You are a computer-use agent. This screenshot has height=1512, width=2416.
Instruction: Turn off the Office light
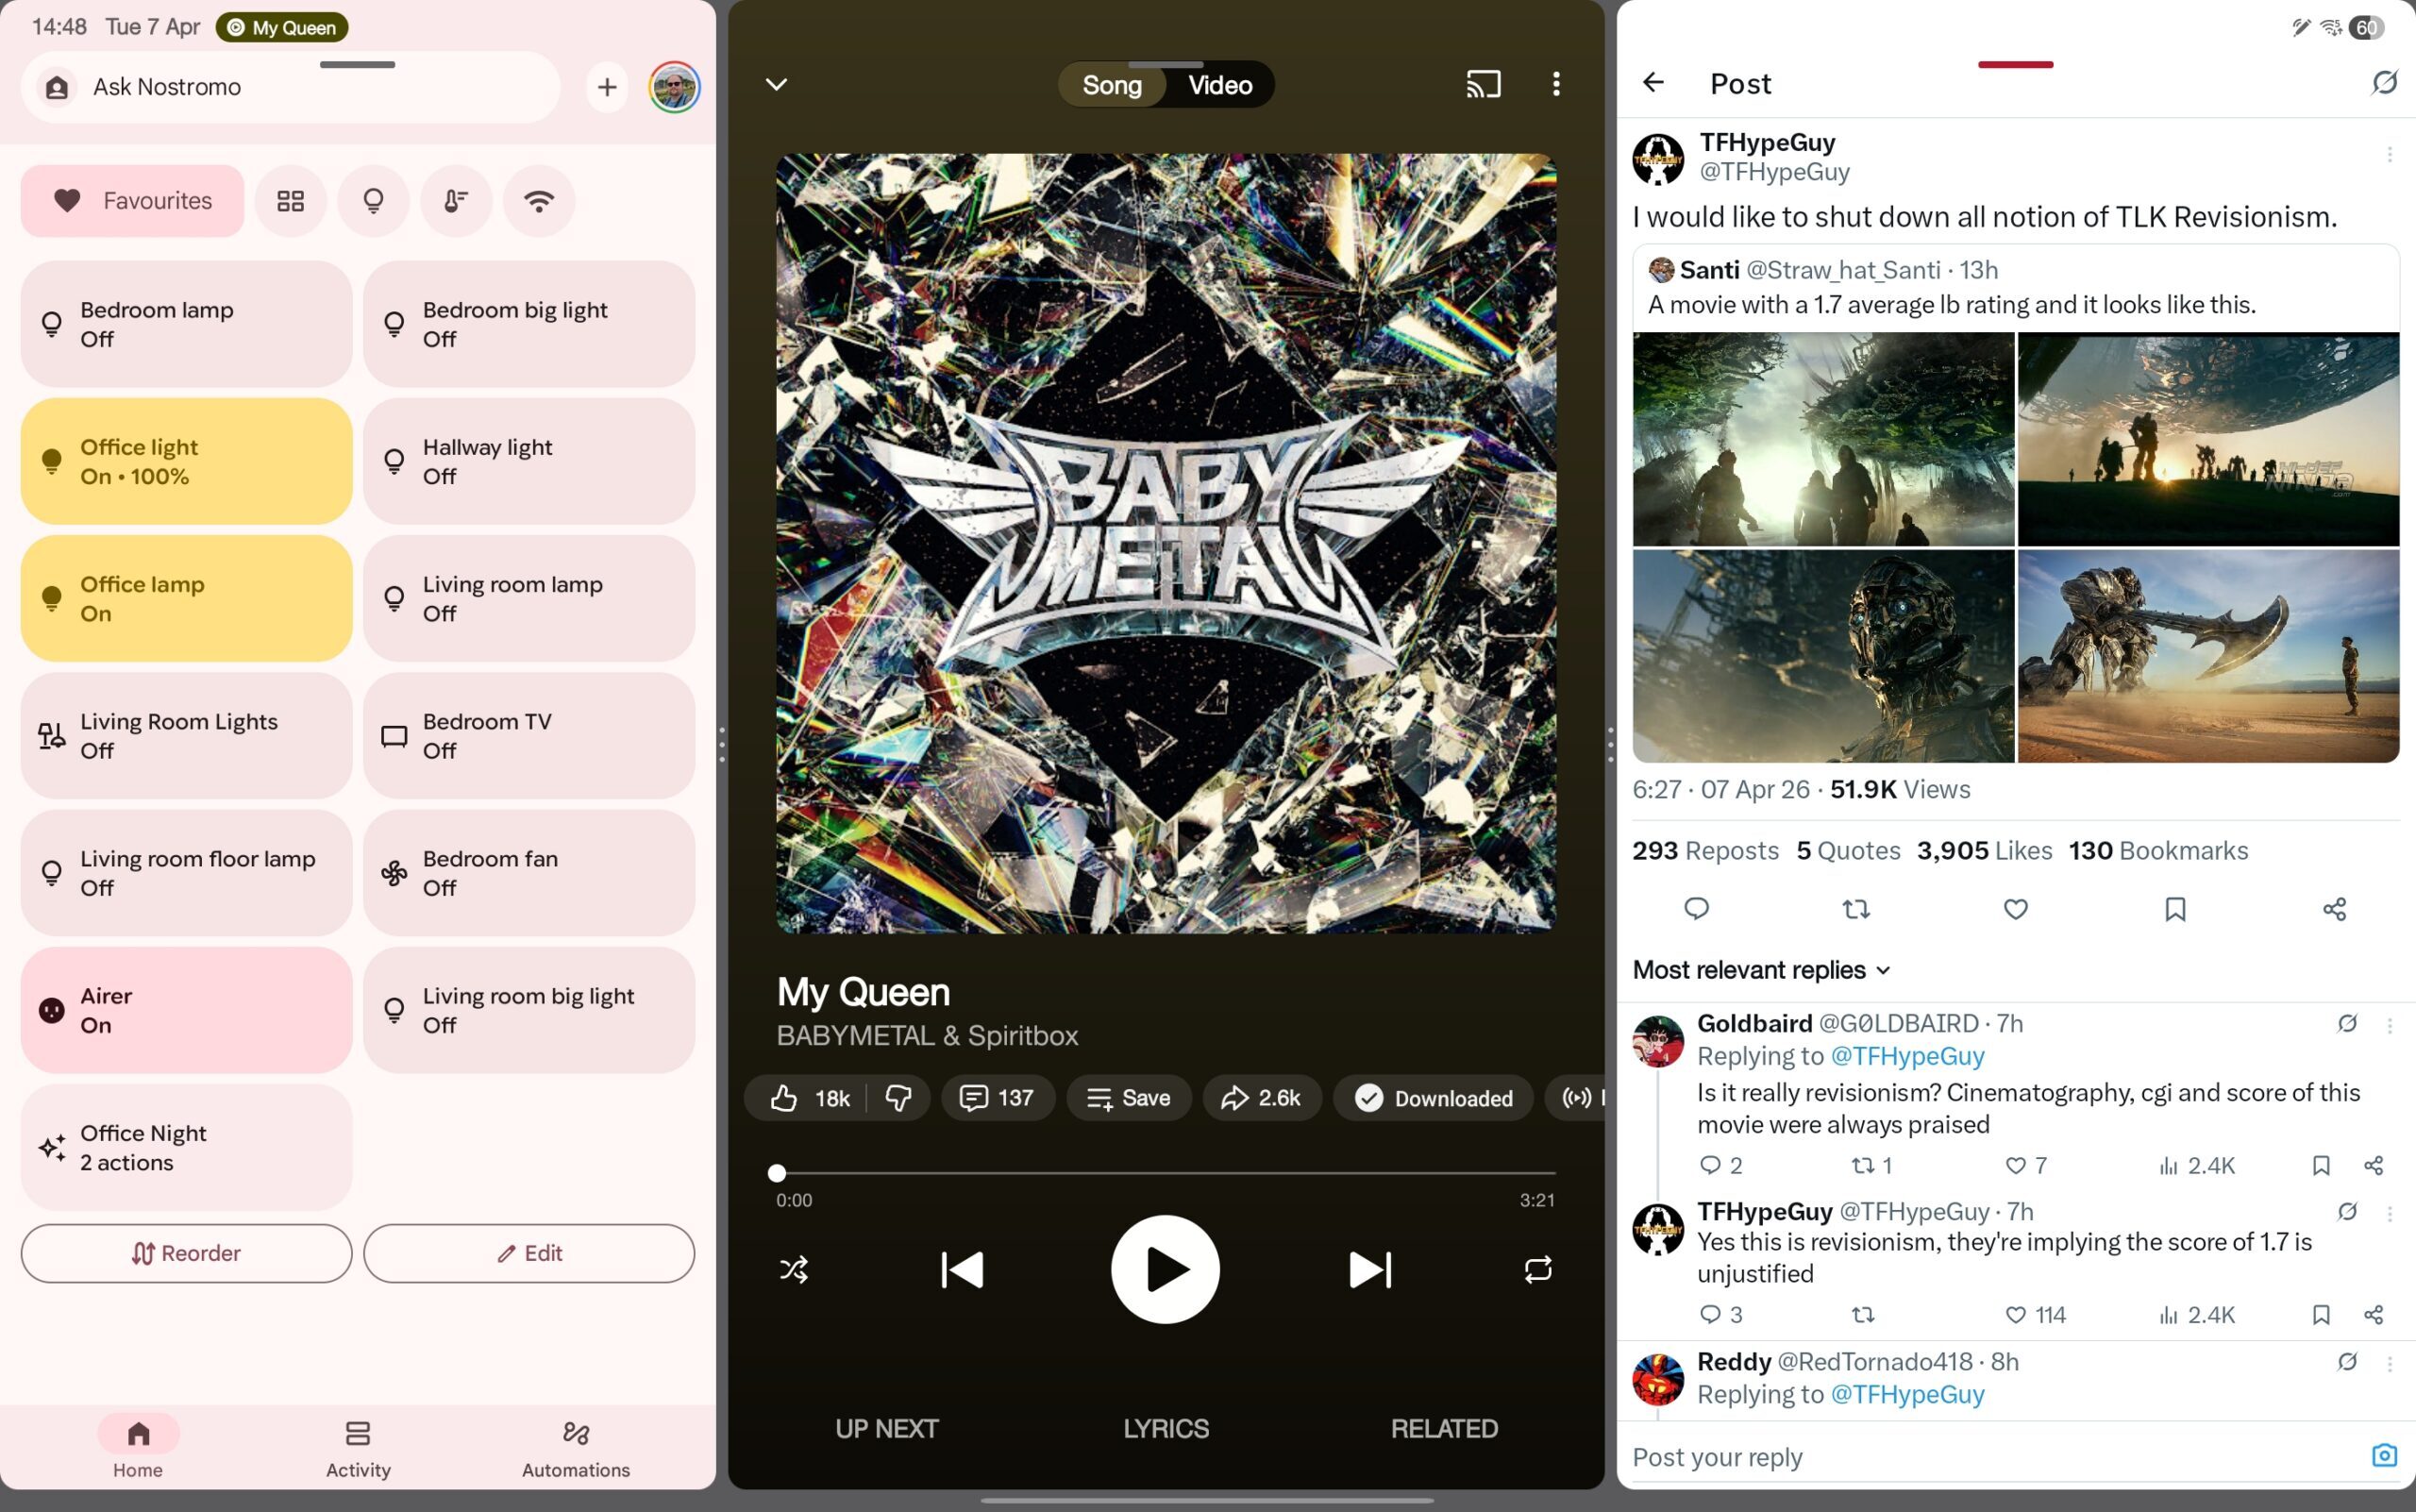coord(186,460)
